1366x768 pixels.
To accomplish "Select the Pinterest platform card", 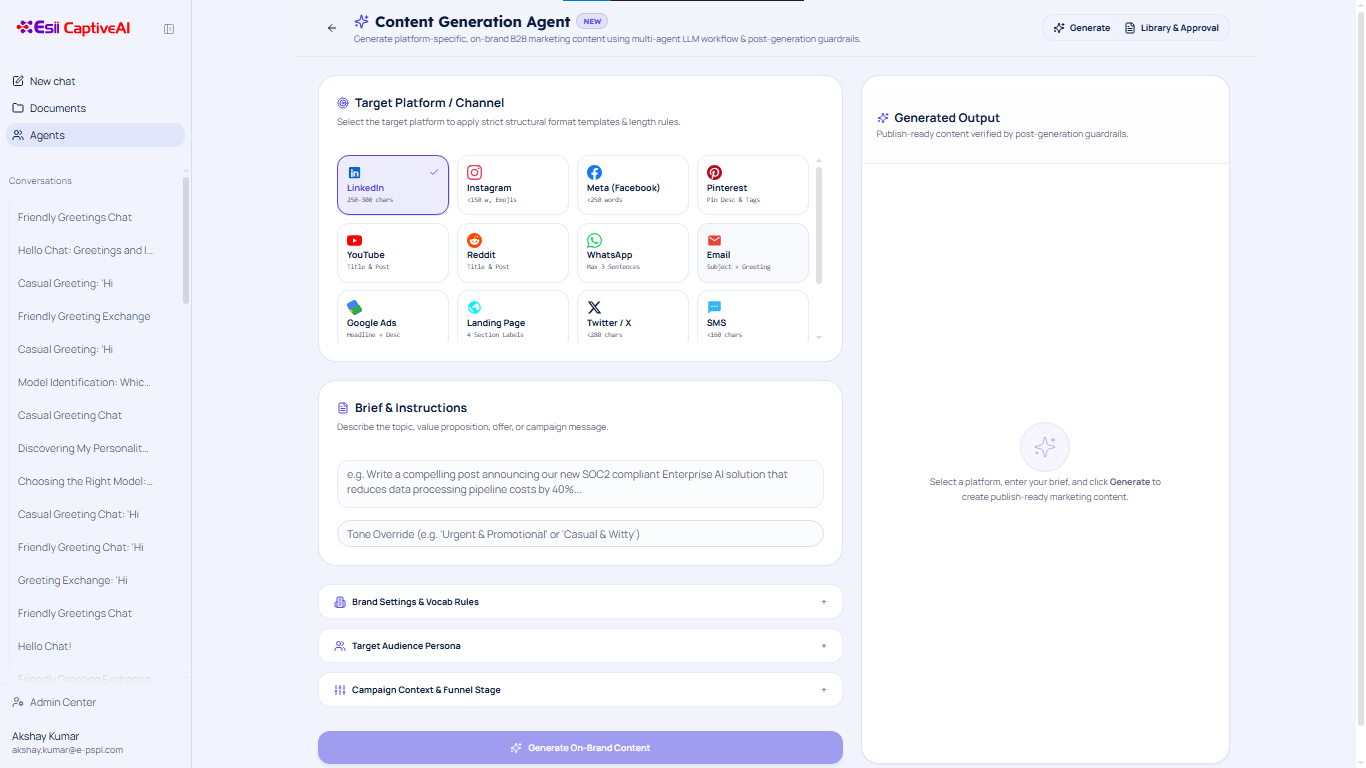I will coord(753,185).
